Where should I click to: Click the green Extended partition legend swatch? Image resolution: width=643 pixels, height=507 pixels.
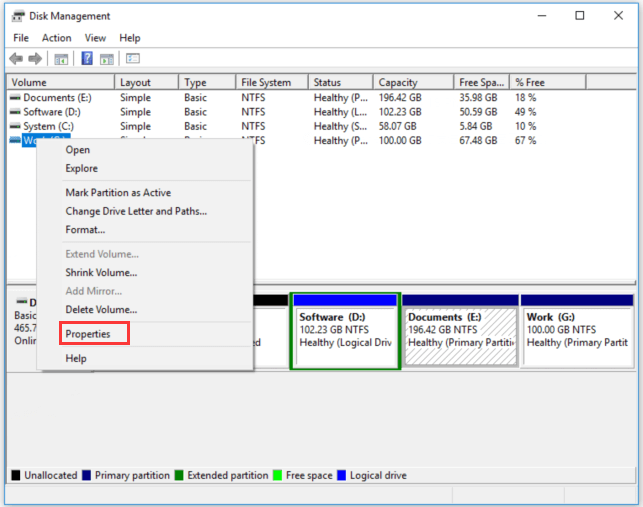(x=179, y=475)
